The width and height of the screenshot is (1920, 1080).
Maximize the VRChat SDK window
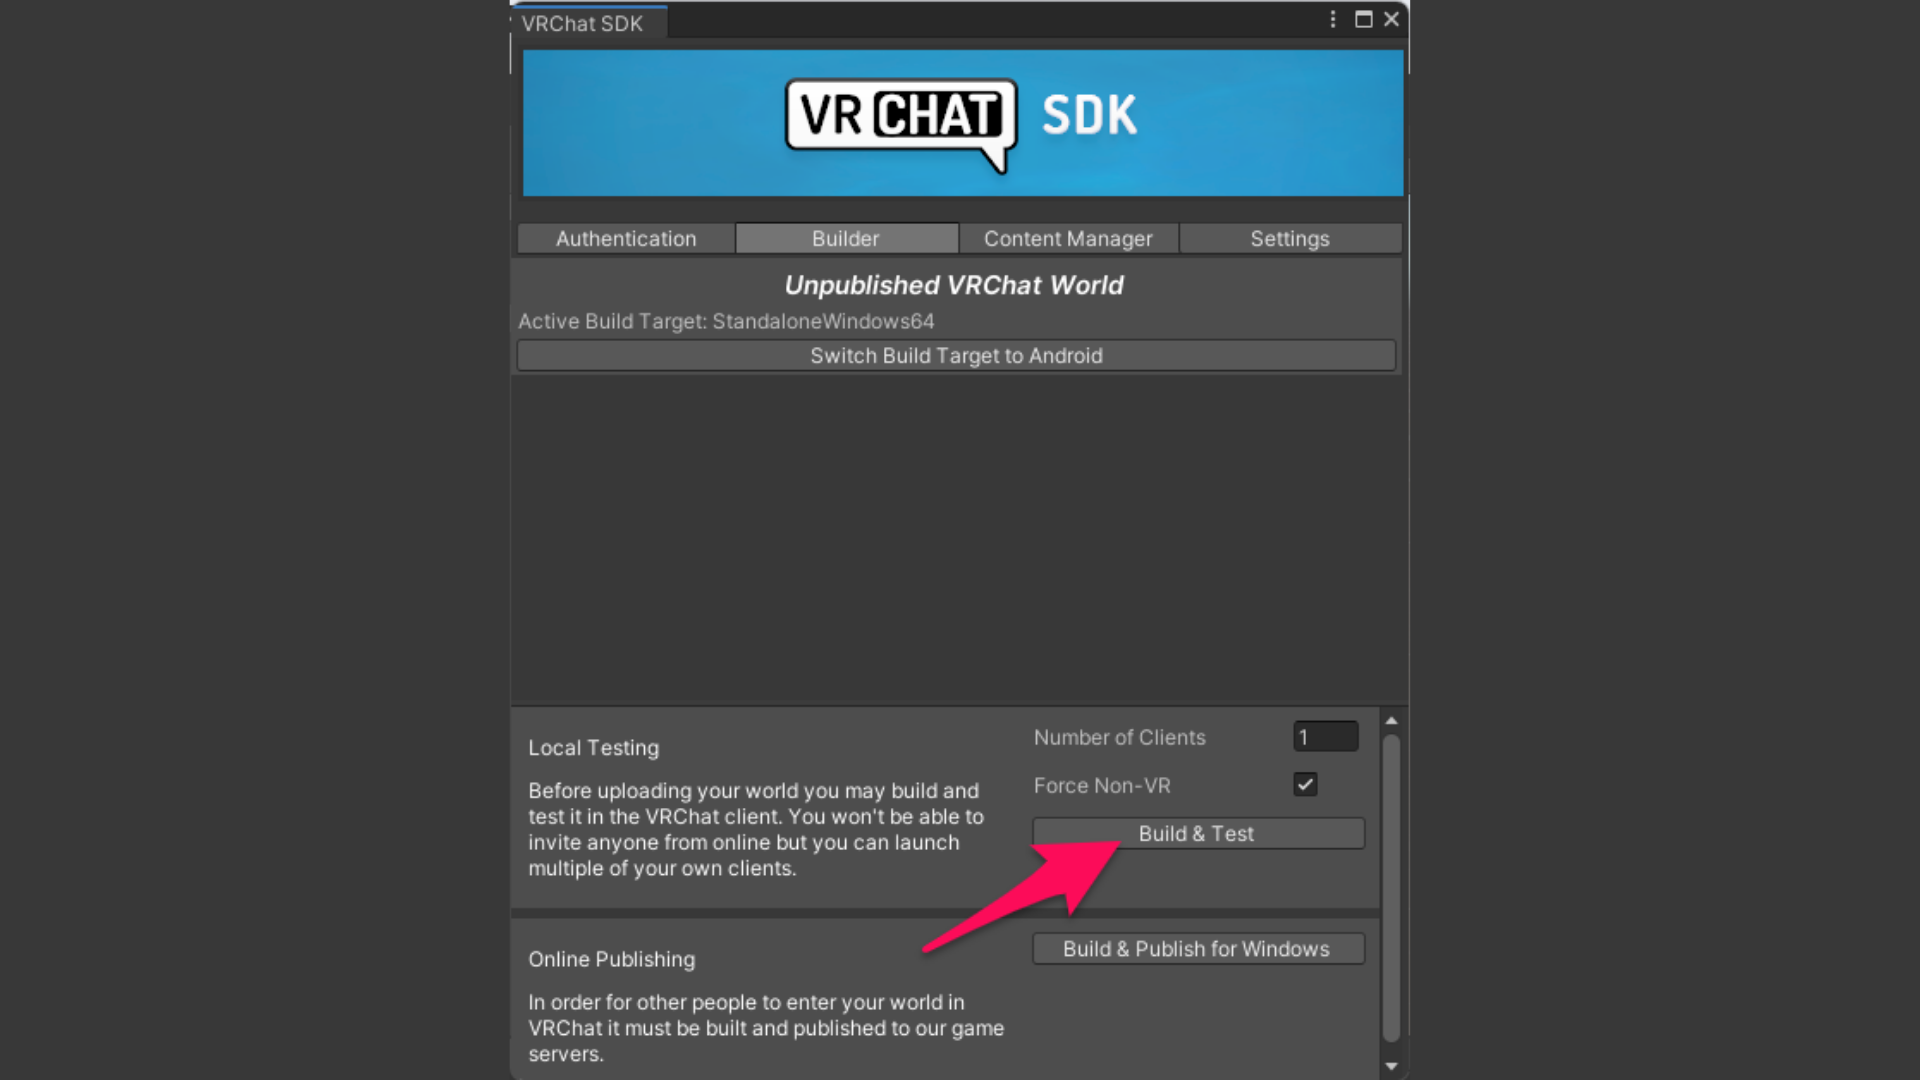click(x=1363, y=19)
